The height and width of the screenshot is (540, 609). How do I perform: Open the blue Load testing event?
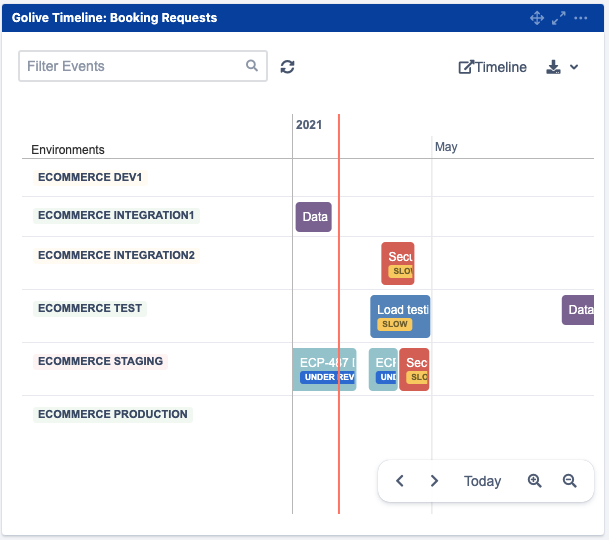coord(400,315)
